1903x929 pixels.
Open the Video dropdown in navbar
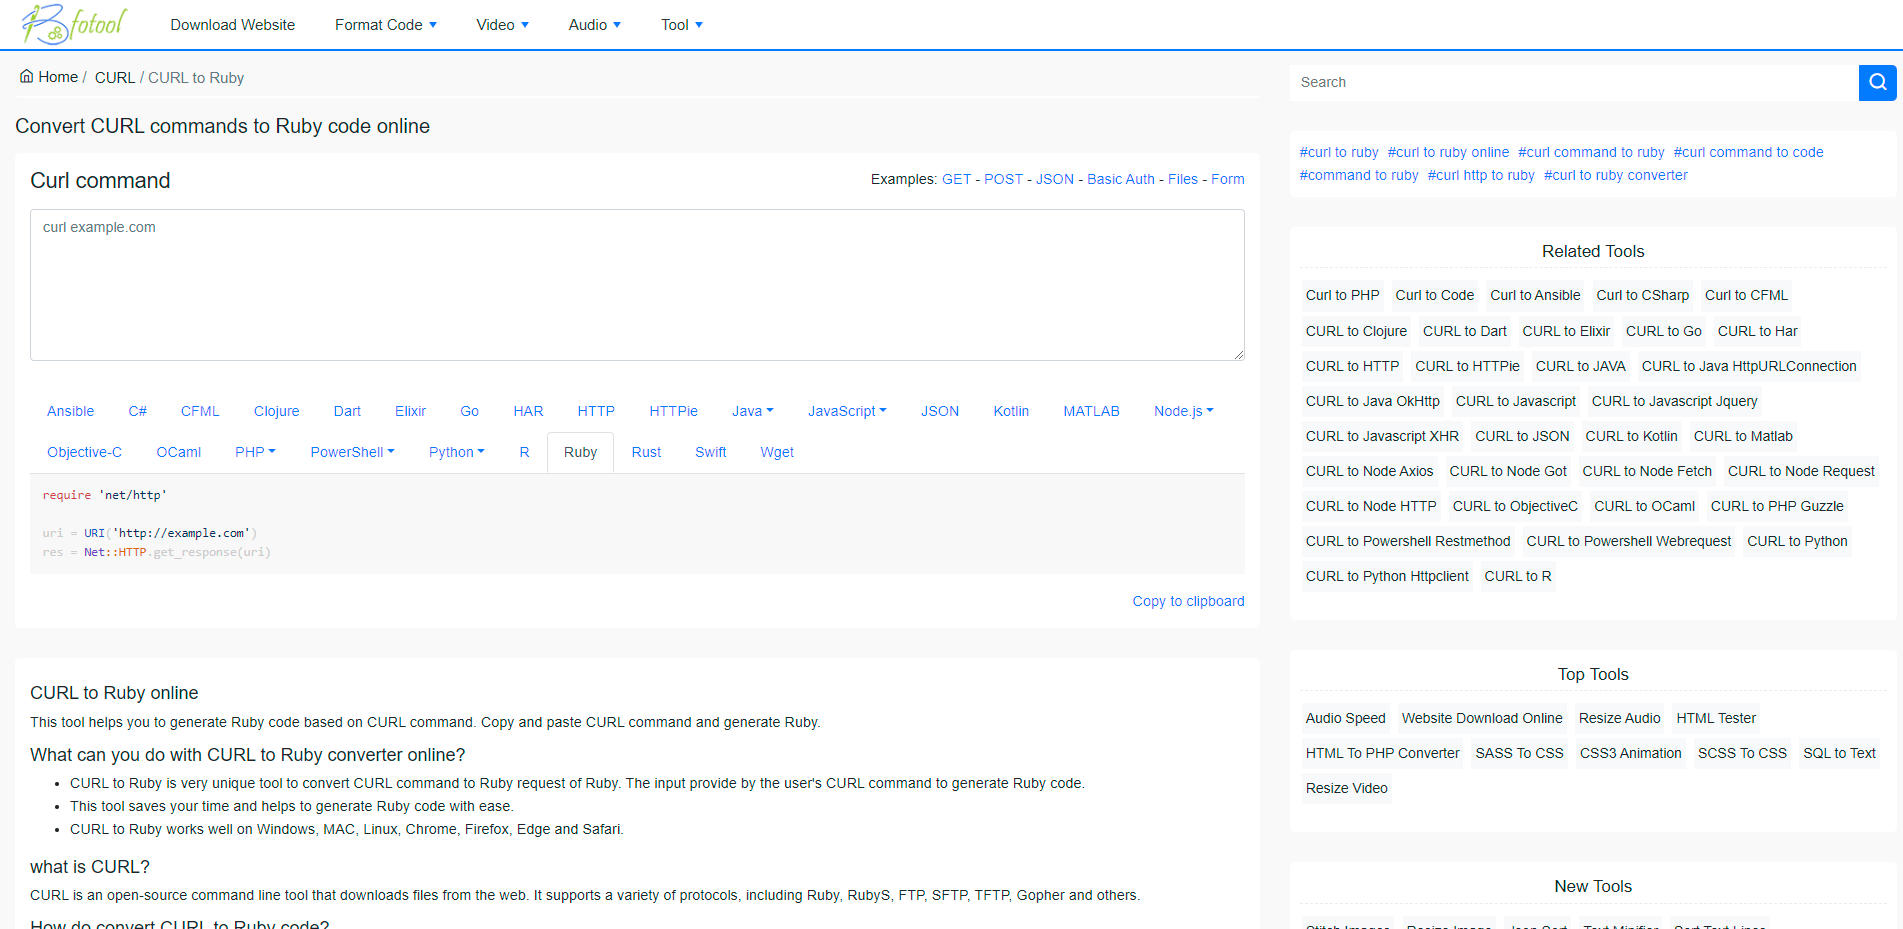coord(502,25)
